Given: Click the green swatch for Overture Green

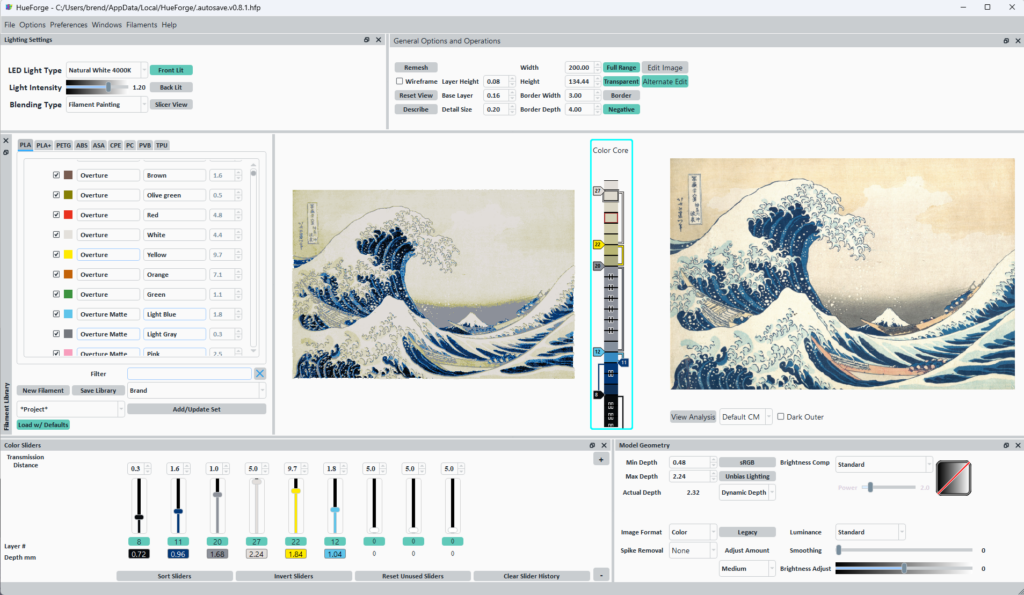Looking at the screenshot, I should tap(68, 295).
